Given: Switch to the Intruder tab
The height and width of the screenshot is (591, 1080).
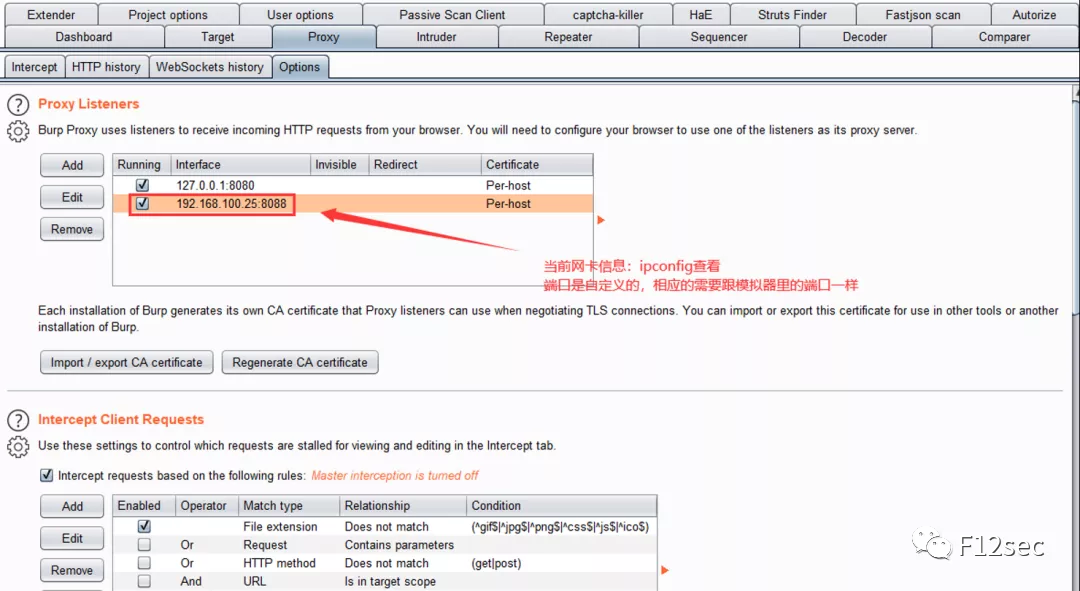Looking at the screenshot, I should (x=436, y=37).
